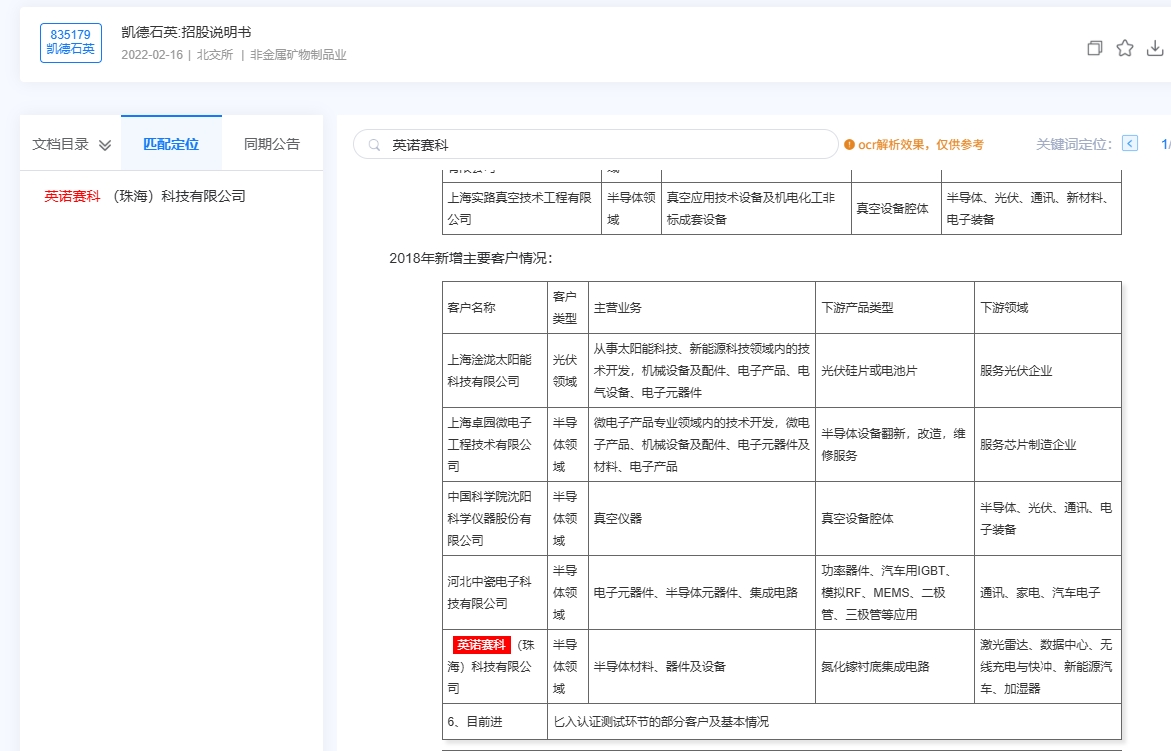Click the cell 氮化镓衬底集成电路
1171x751 pixels.
(x=895, y=666)
